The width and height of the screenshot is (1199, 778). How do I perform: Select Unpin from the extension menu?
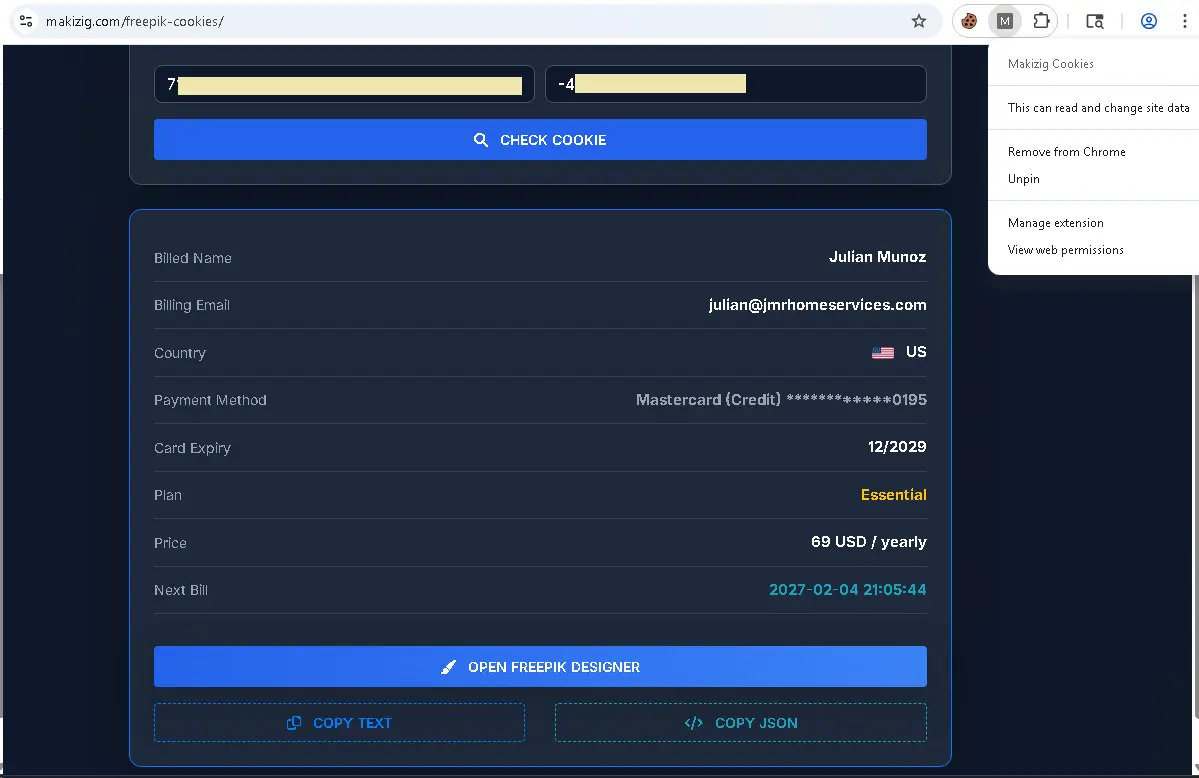(x=1023, y=179)
